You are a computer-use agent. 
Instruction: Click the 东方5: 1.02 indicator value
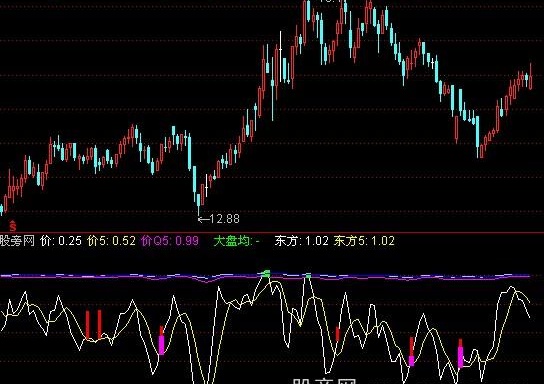(364, 240)
